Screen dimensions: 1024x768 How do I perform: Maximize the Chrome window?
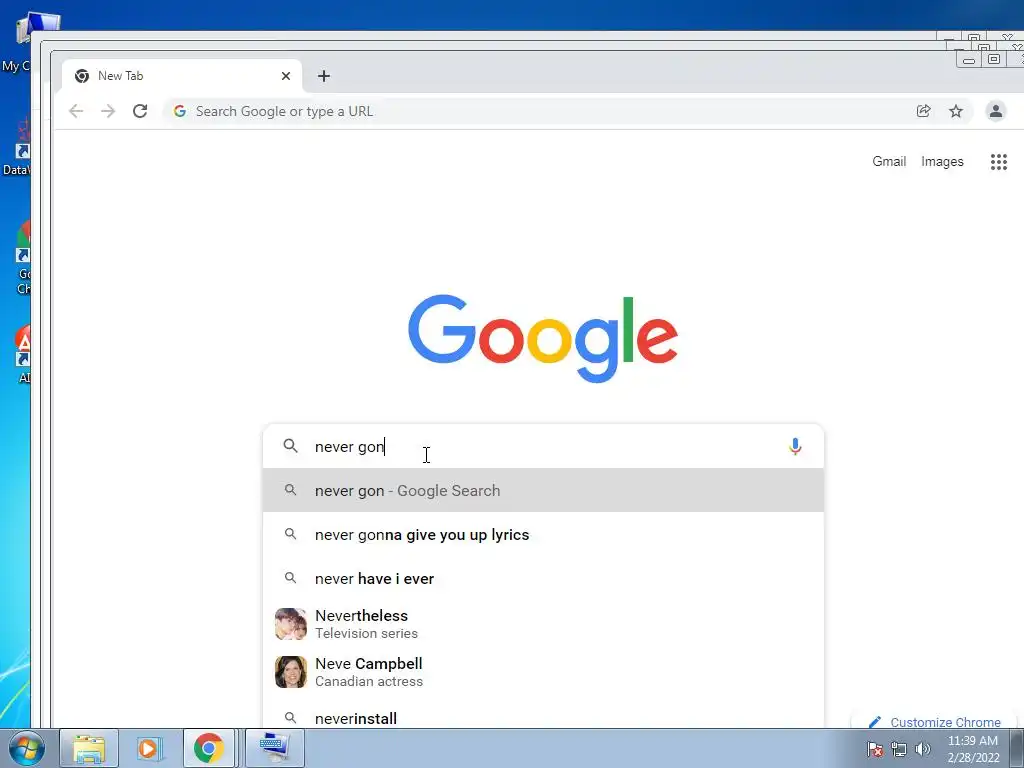click(993, 59)
